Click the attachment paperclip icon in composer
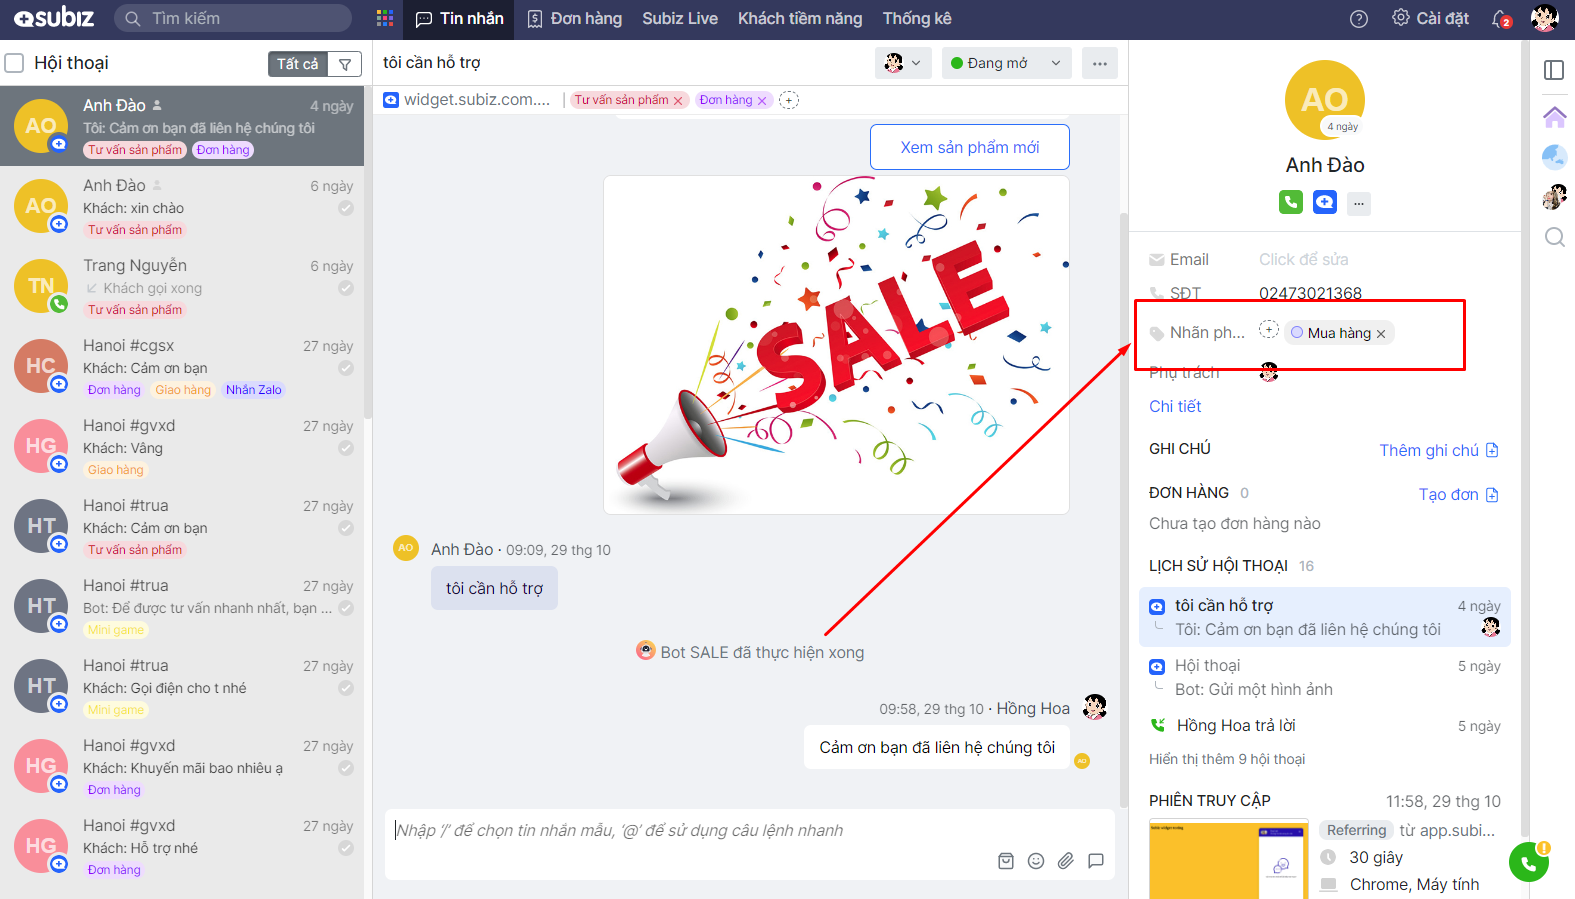 1066,861
